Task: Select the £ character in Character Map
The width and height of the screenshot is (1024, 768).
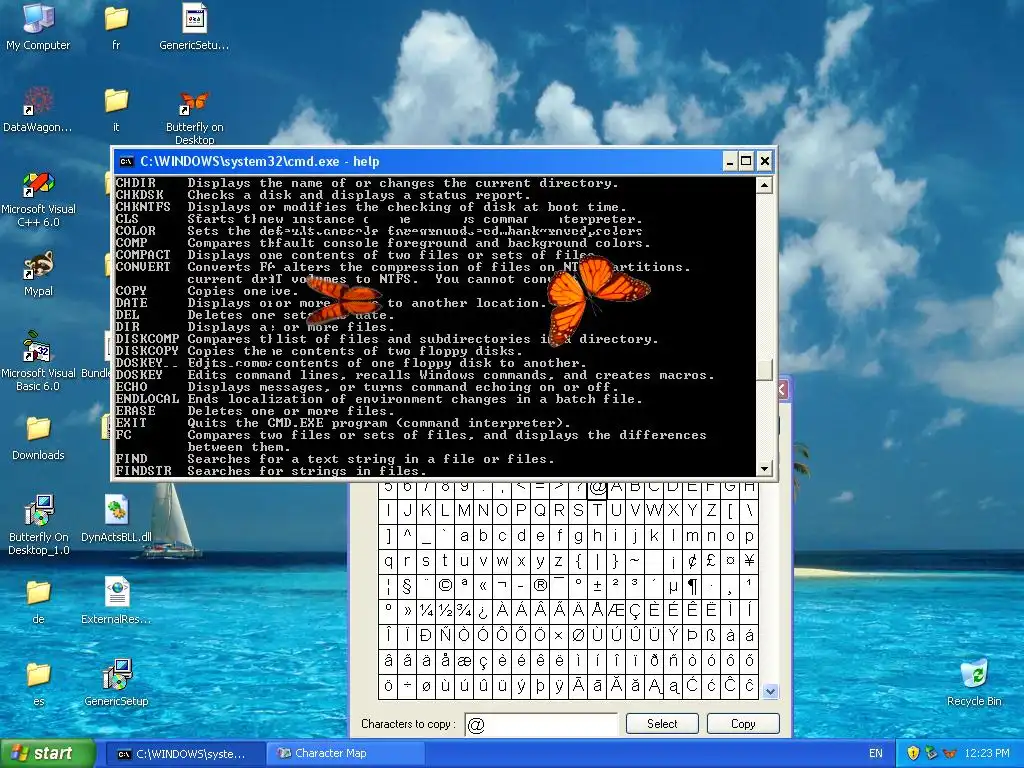Action: coord(711,560)
